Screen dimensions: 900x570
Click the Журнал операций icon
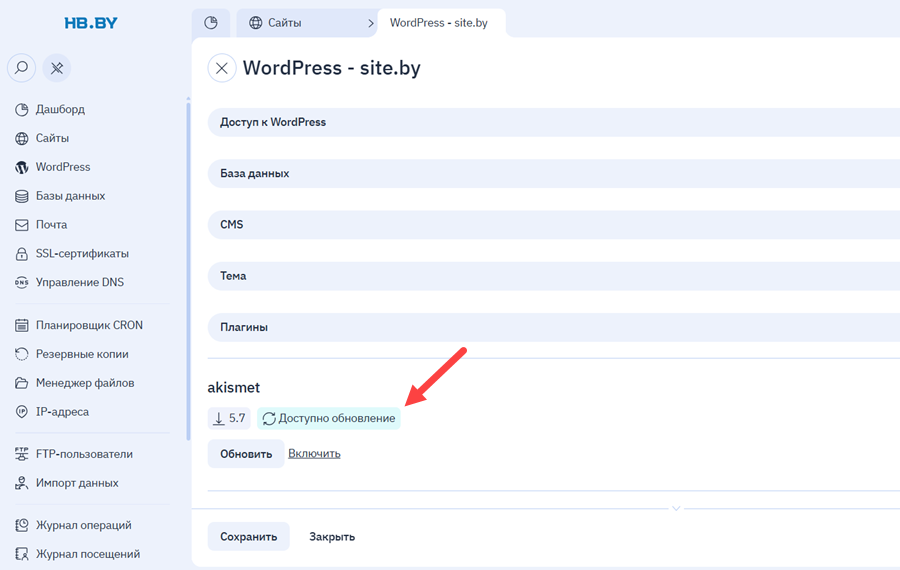pos(22,525)
